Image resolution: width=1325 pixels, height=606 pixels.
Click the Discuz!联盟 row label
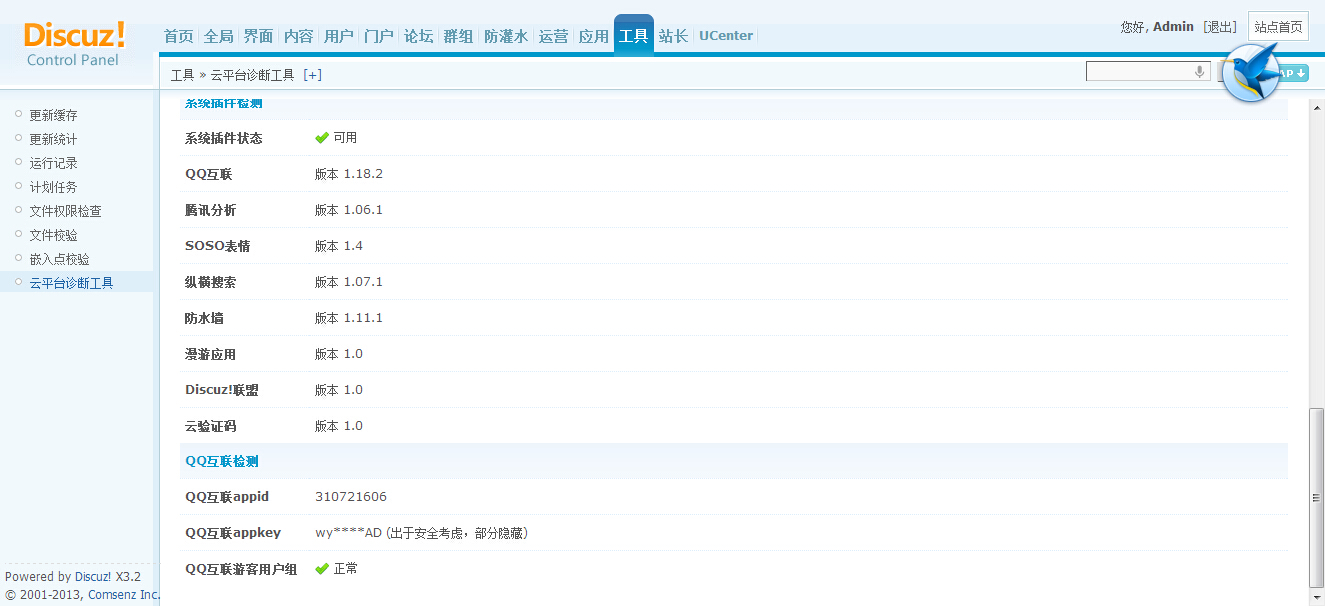222,390
